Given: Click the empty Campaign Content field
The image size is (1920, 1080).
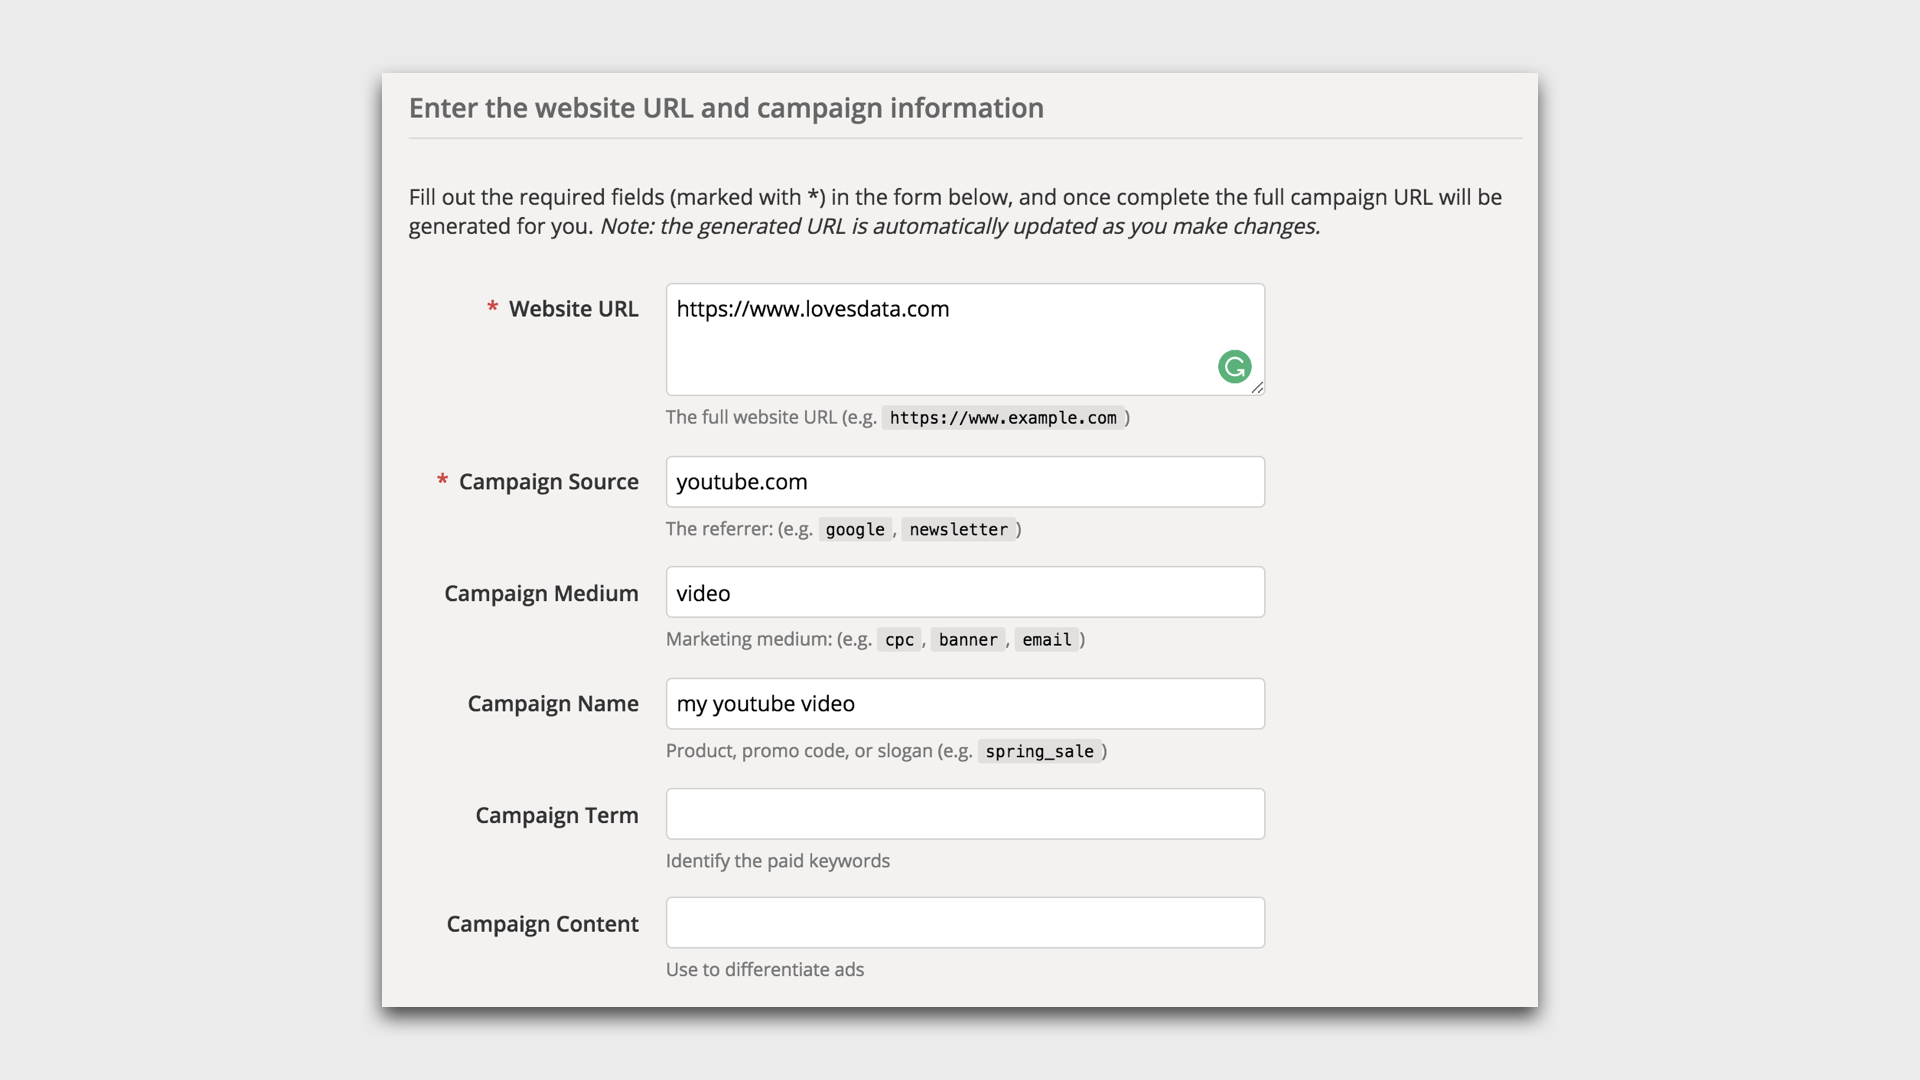Looking at the screenshot, I should (x=965, y=922).
